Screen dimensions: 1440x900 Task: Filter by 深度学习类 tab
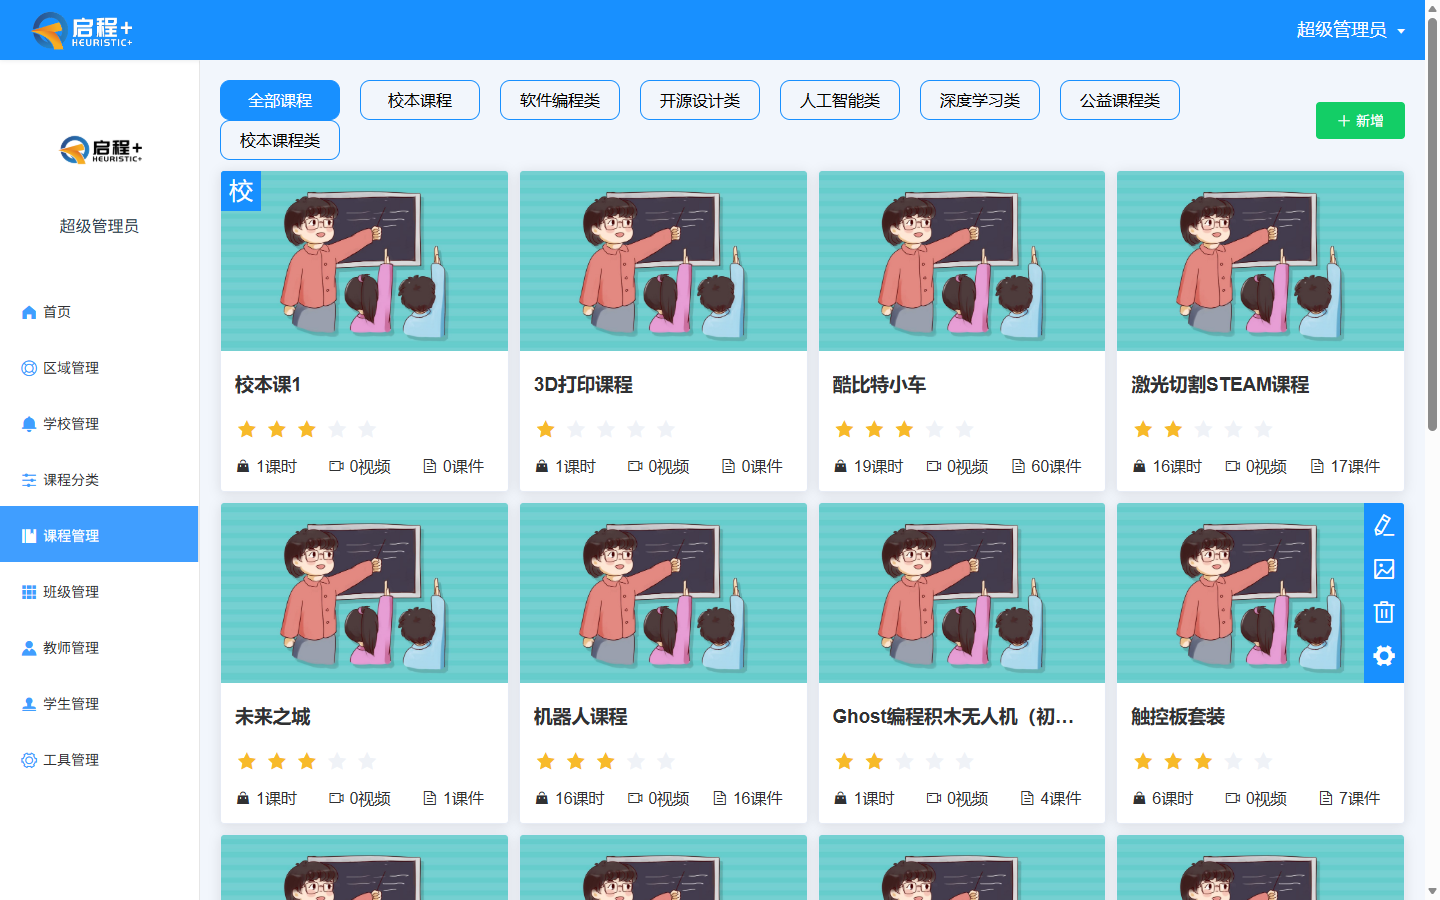tap(980, 100)
